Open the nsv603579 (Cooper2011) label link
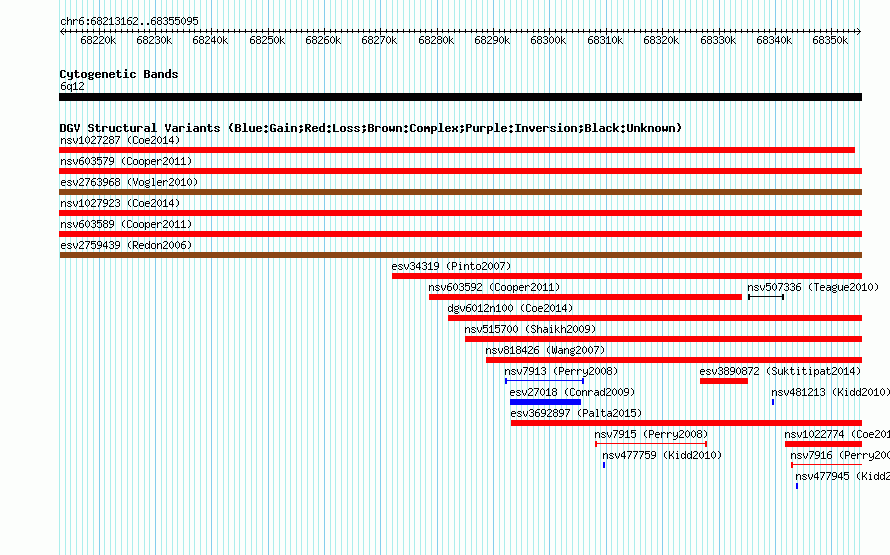 click(x=126, y=161)
